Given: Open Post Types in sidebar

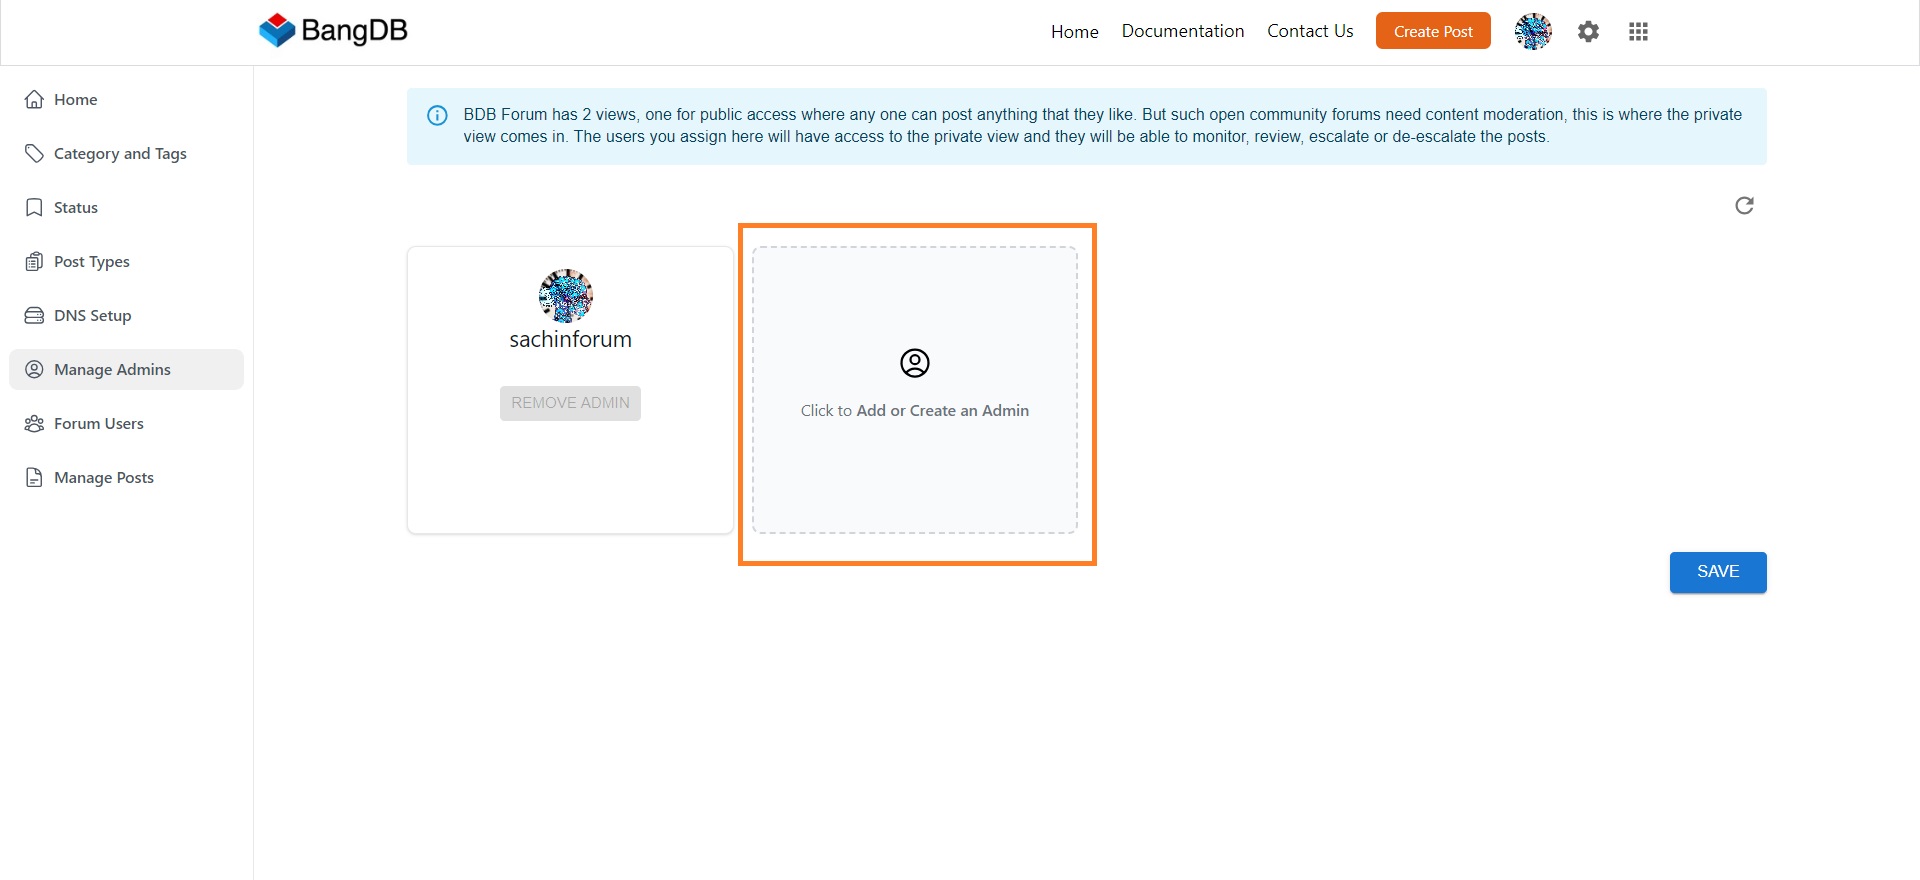Looking at the screenshot, I should click(x=126, y=261).
